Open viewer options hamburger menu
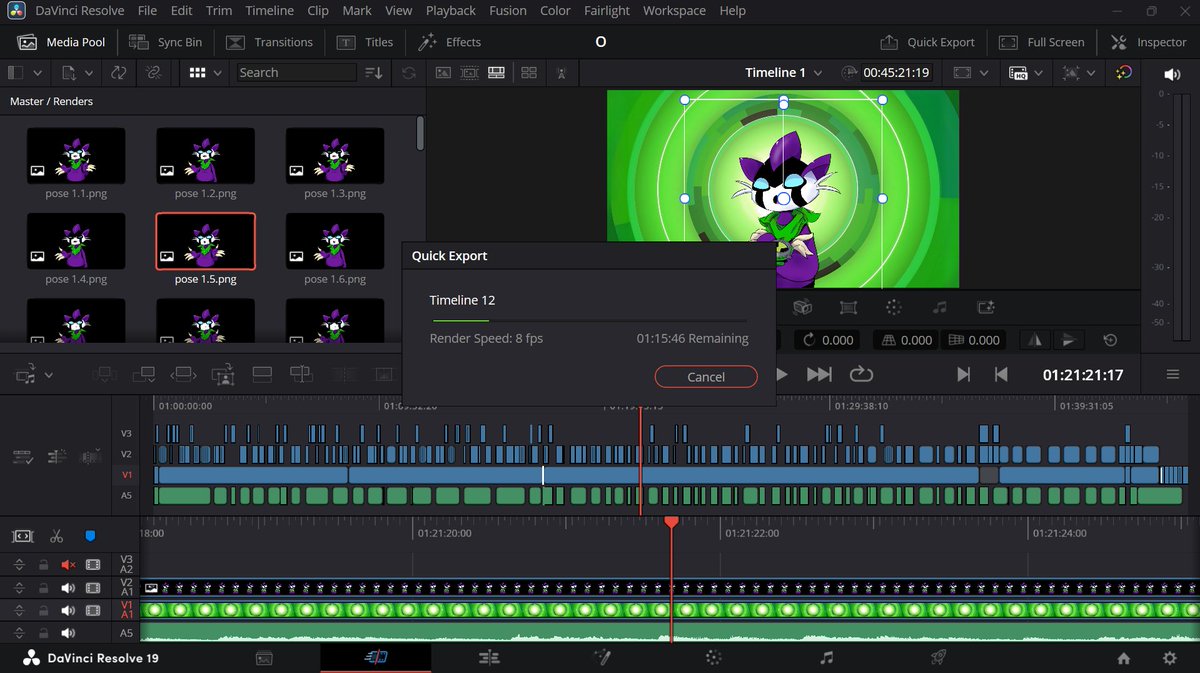1200x673 pixels. pyautogui.click(x=1172, y=374)
